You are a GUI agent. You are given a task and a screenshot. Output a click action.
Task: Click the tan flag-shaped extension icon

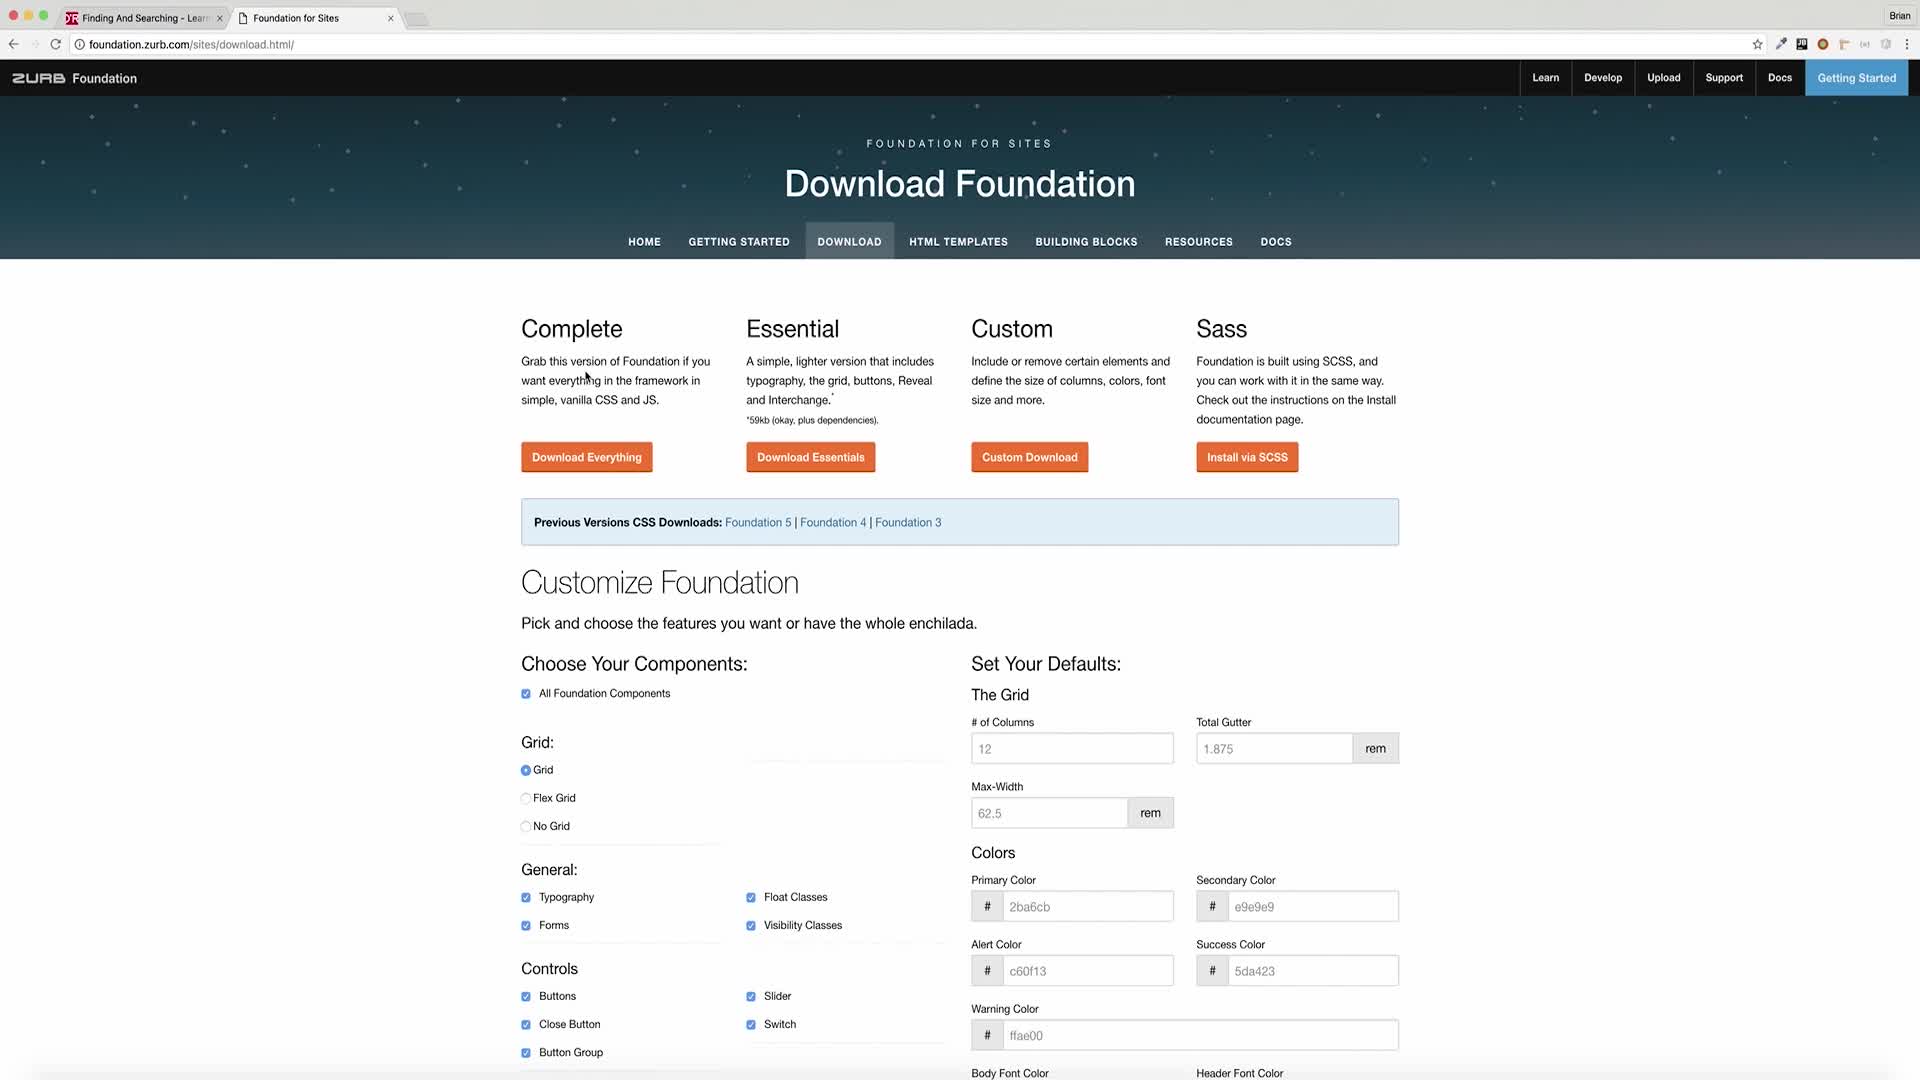click(1844, 44)
